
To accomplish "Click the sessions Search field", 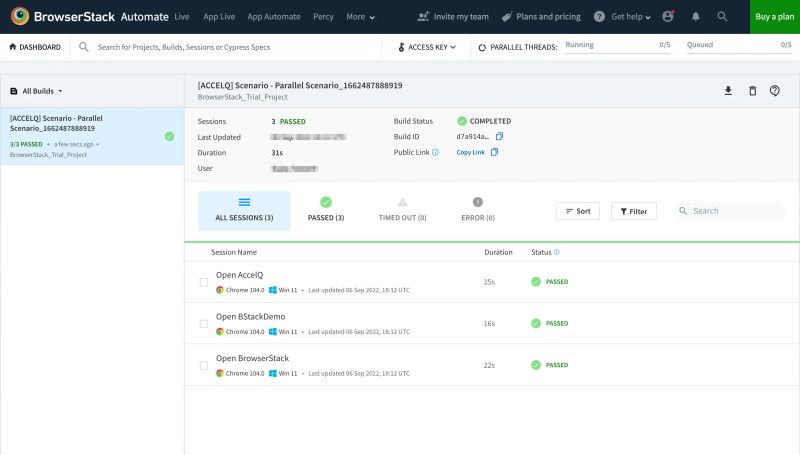I will point(731,211).
